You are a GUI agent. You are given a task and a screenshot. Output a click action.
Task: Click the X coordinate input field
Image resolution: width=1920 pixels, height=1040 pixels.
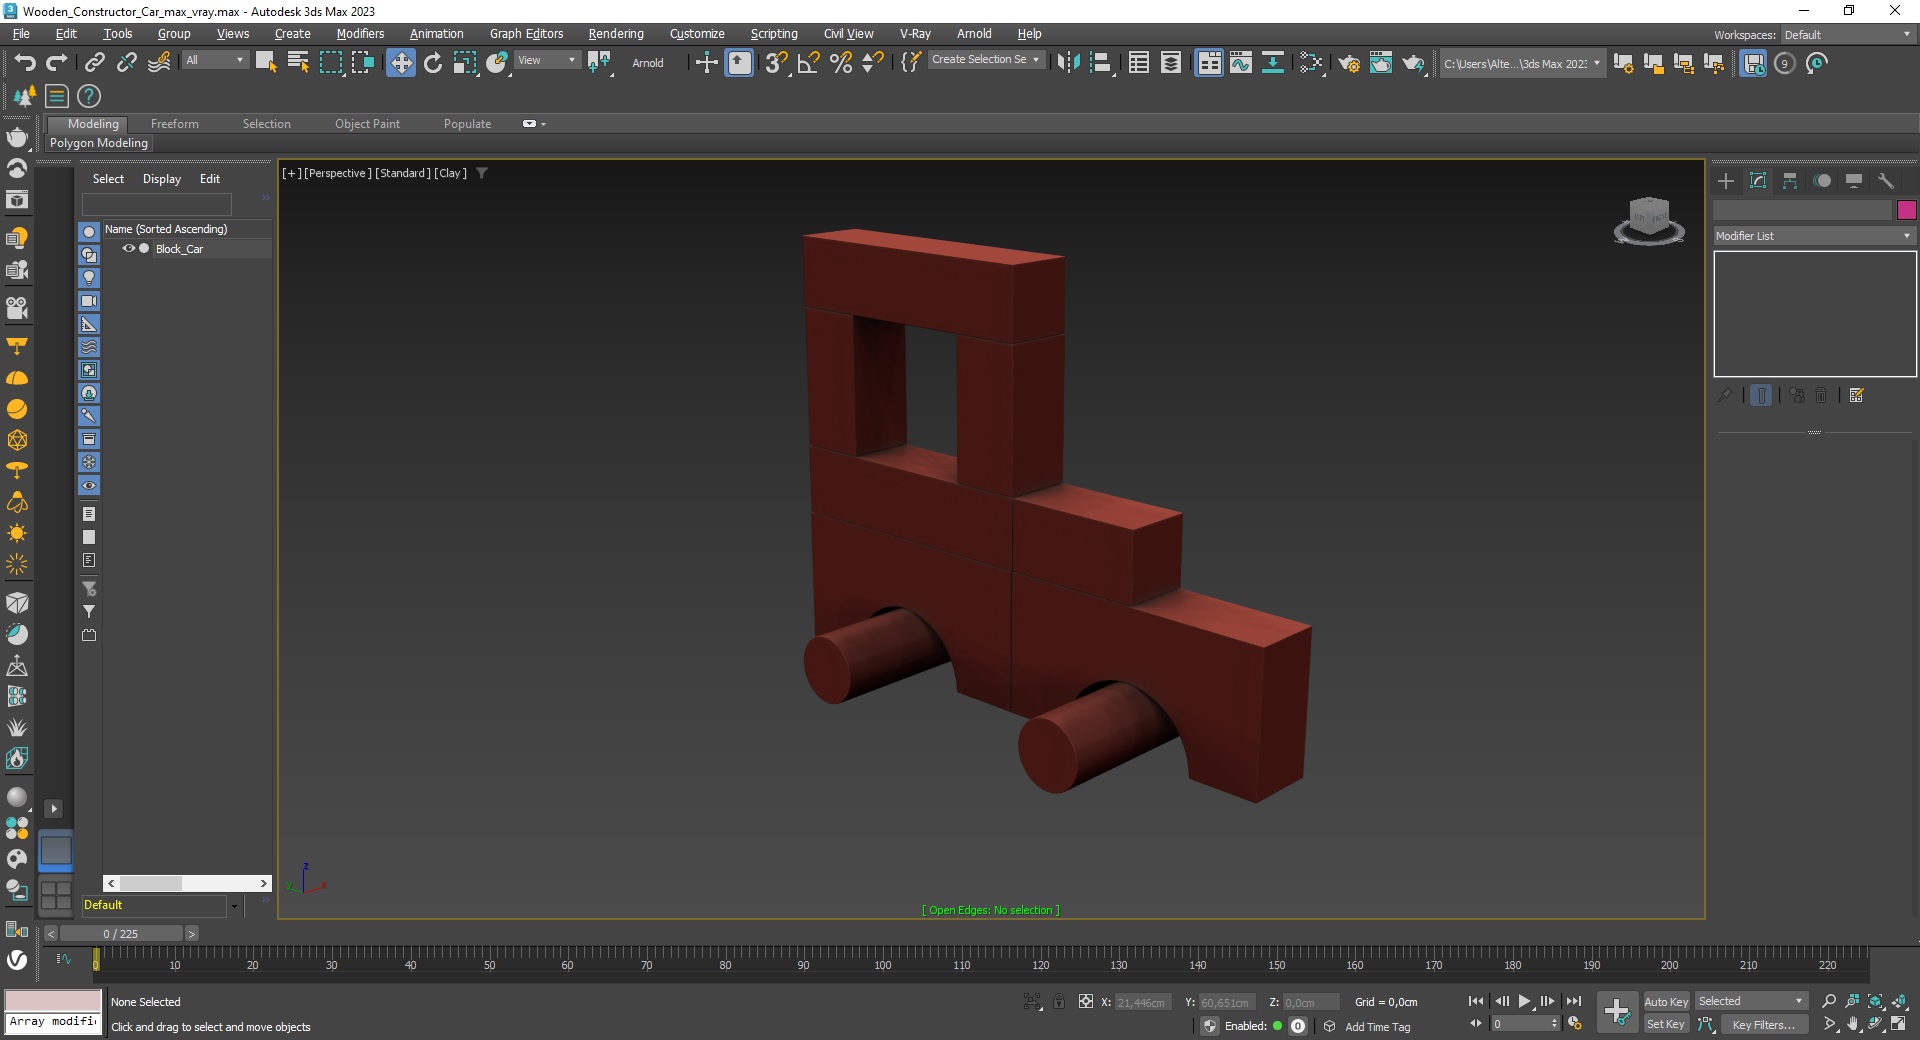click(1144, 1002)
